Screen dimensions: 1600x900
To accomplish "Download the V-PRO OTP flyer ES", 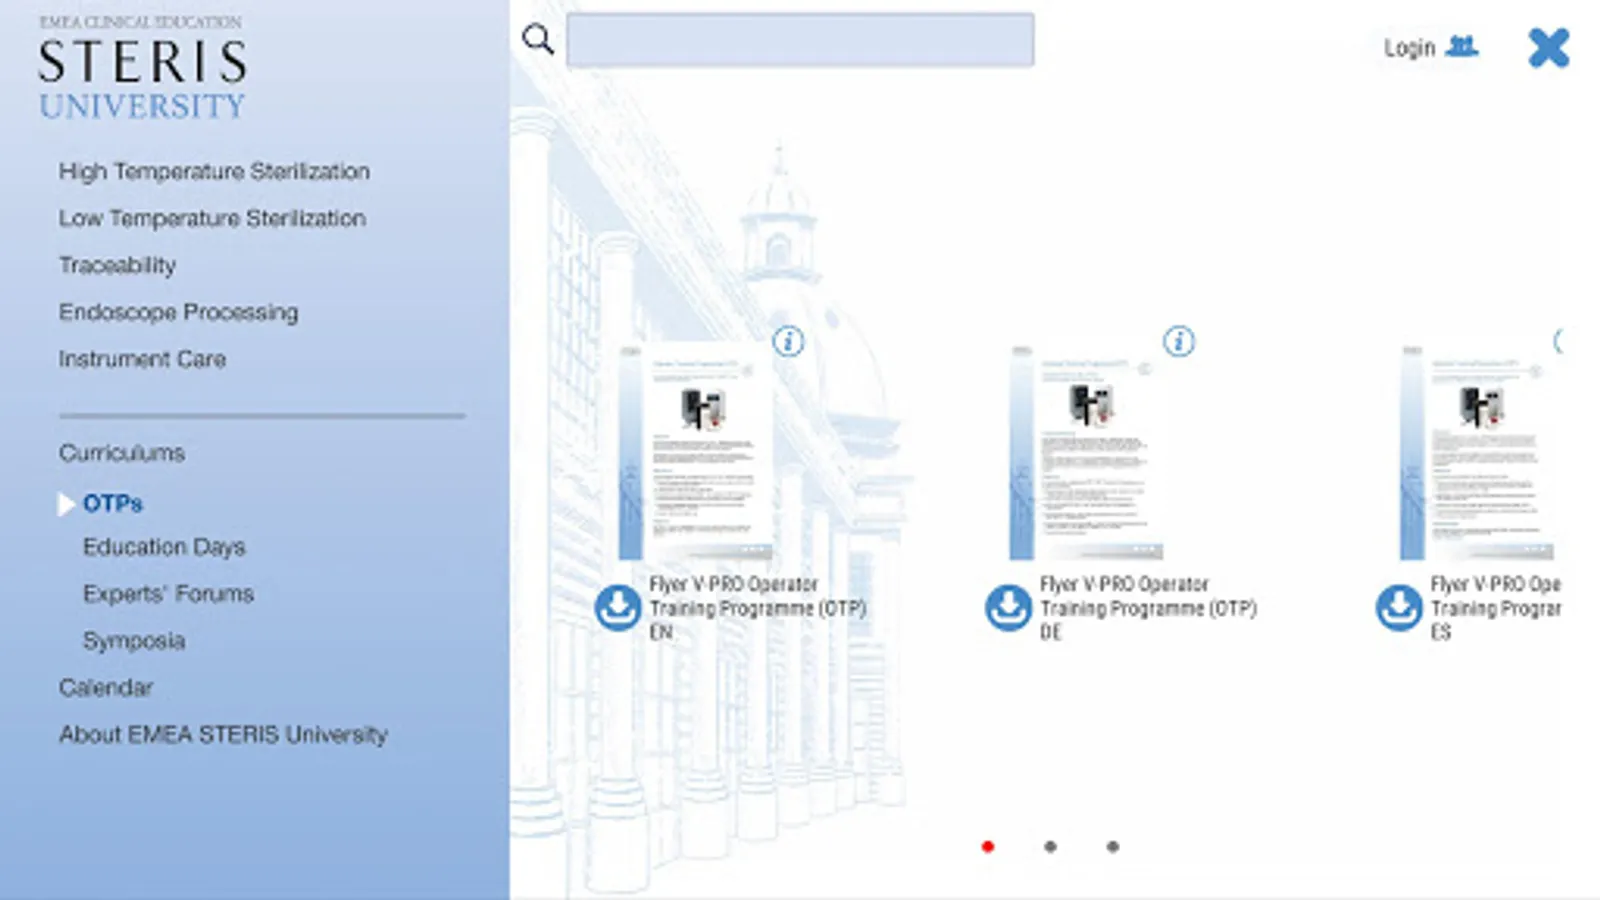I will pos(1399,607).
